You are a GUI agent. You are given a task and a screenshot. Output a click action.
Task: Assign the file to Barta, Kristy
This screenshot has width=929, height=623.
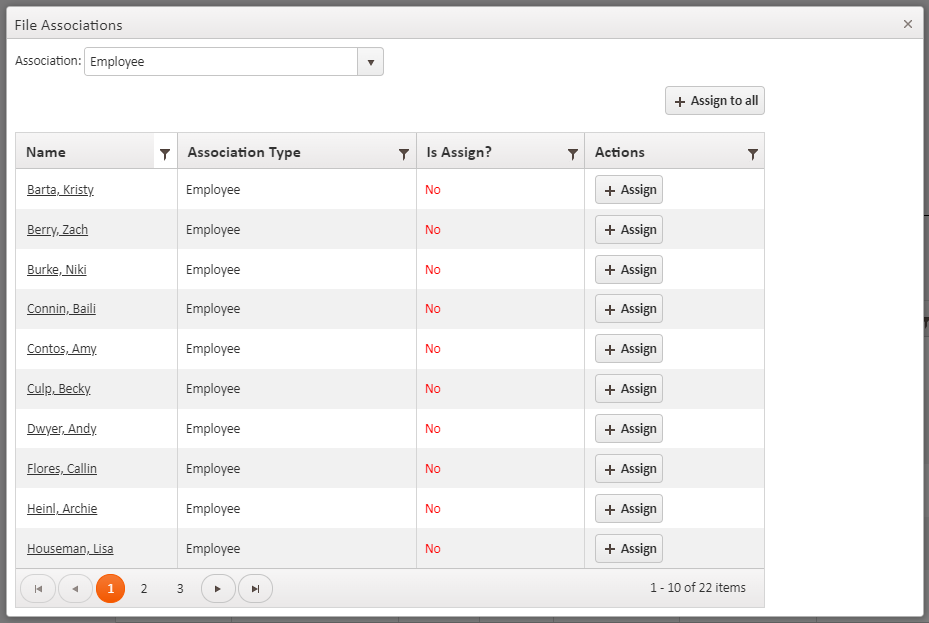point(629,190)
